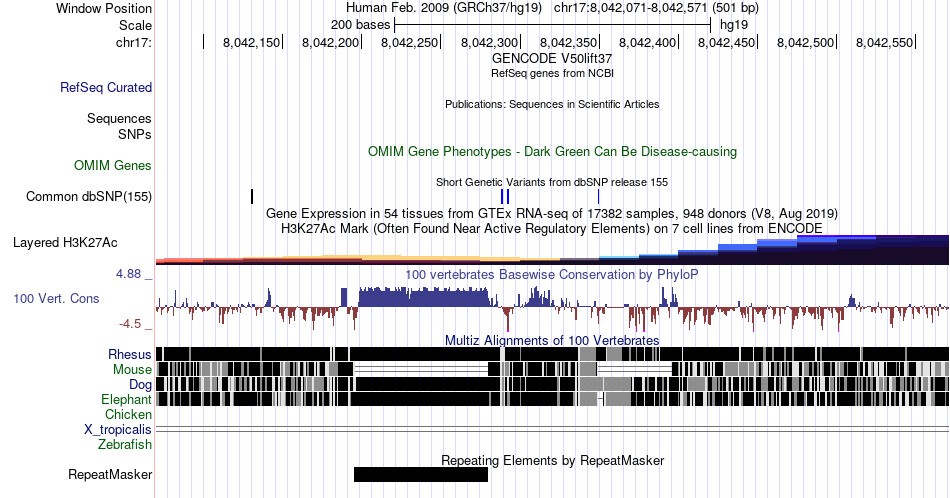This screenshot has width=950, height=498.
Task: Click Publications: Sequences in Scientific Articles title
Action: click(x=552, y=104)
